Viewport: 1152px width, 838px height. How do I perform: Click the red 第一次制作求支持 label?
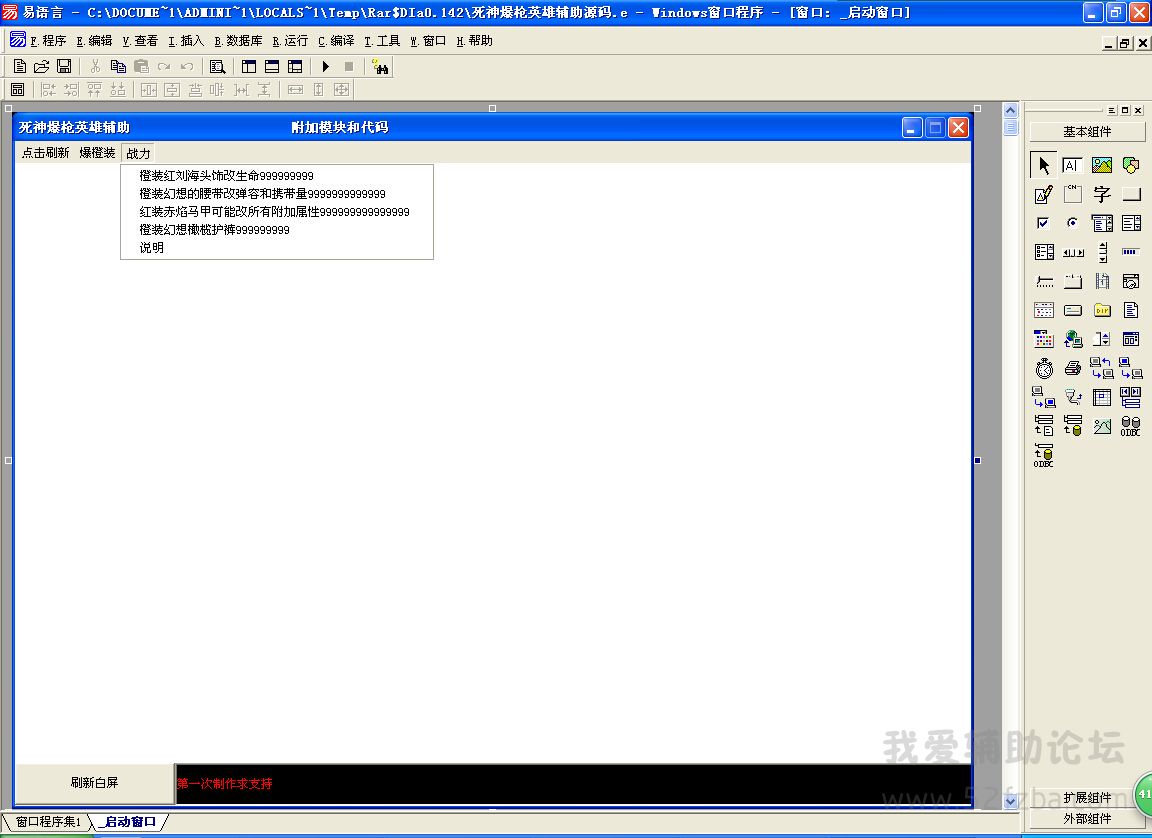225,784
